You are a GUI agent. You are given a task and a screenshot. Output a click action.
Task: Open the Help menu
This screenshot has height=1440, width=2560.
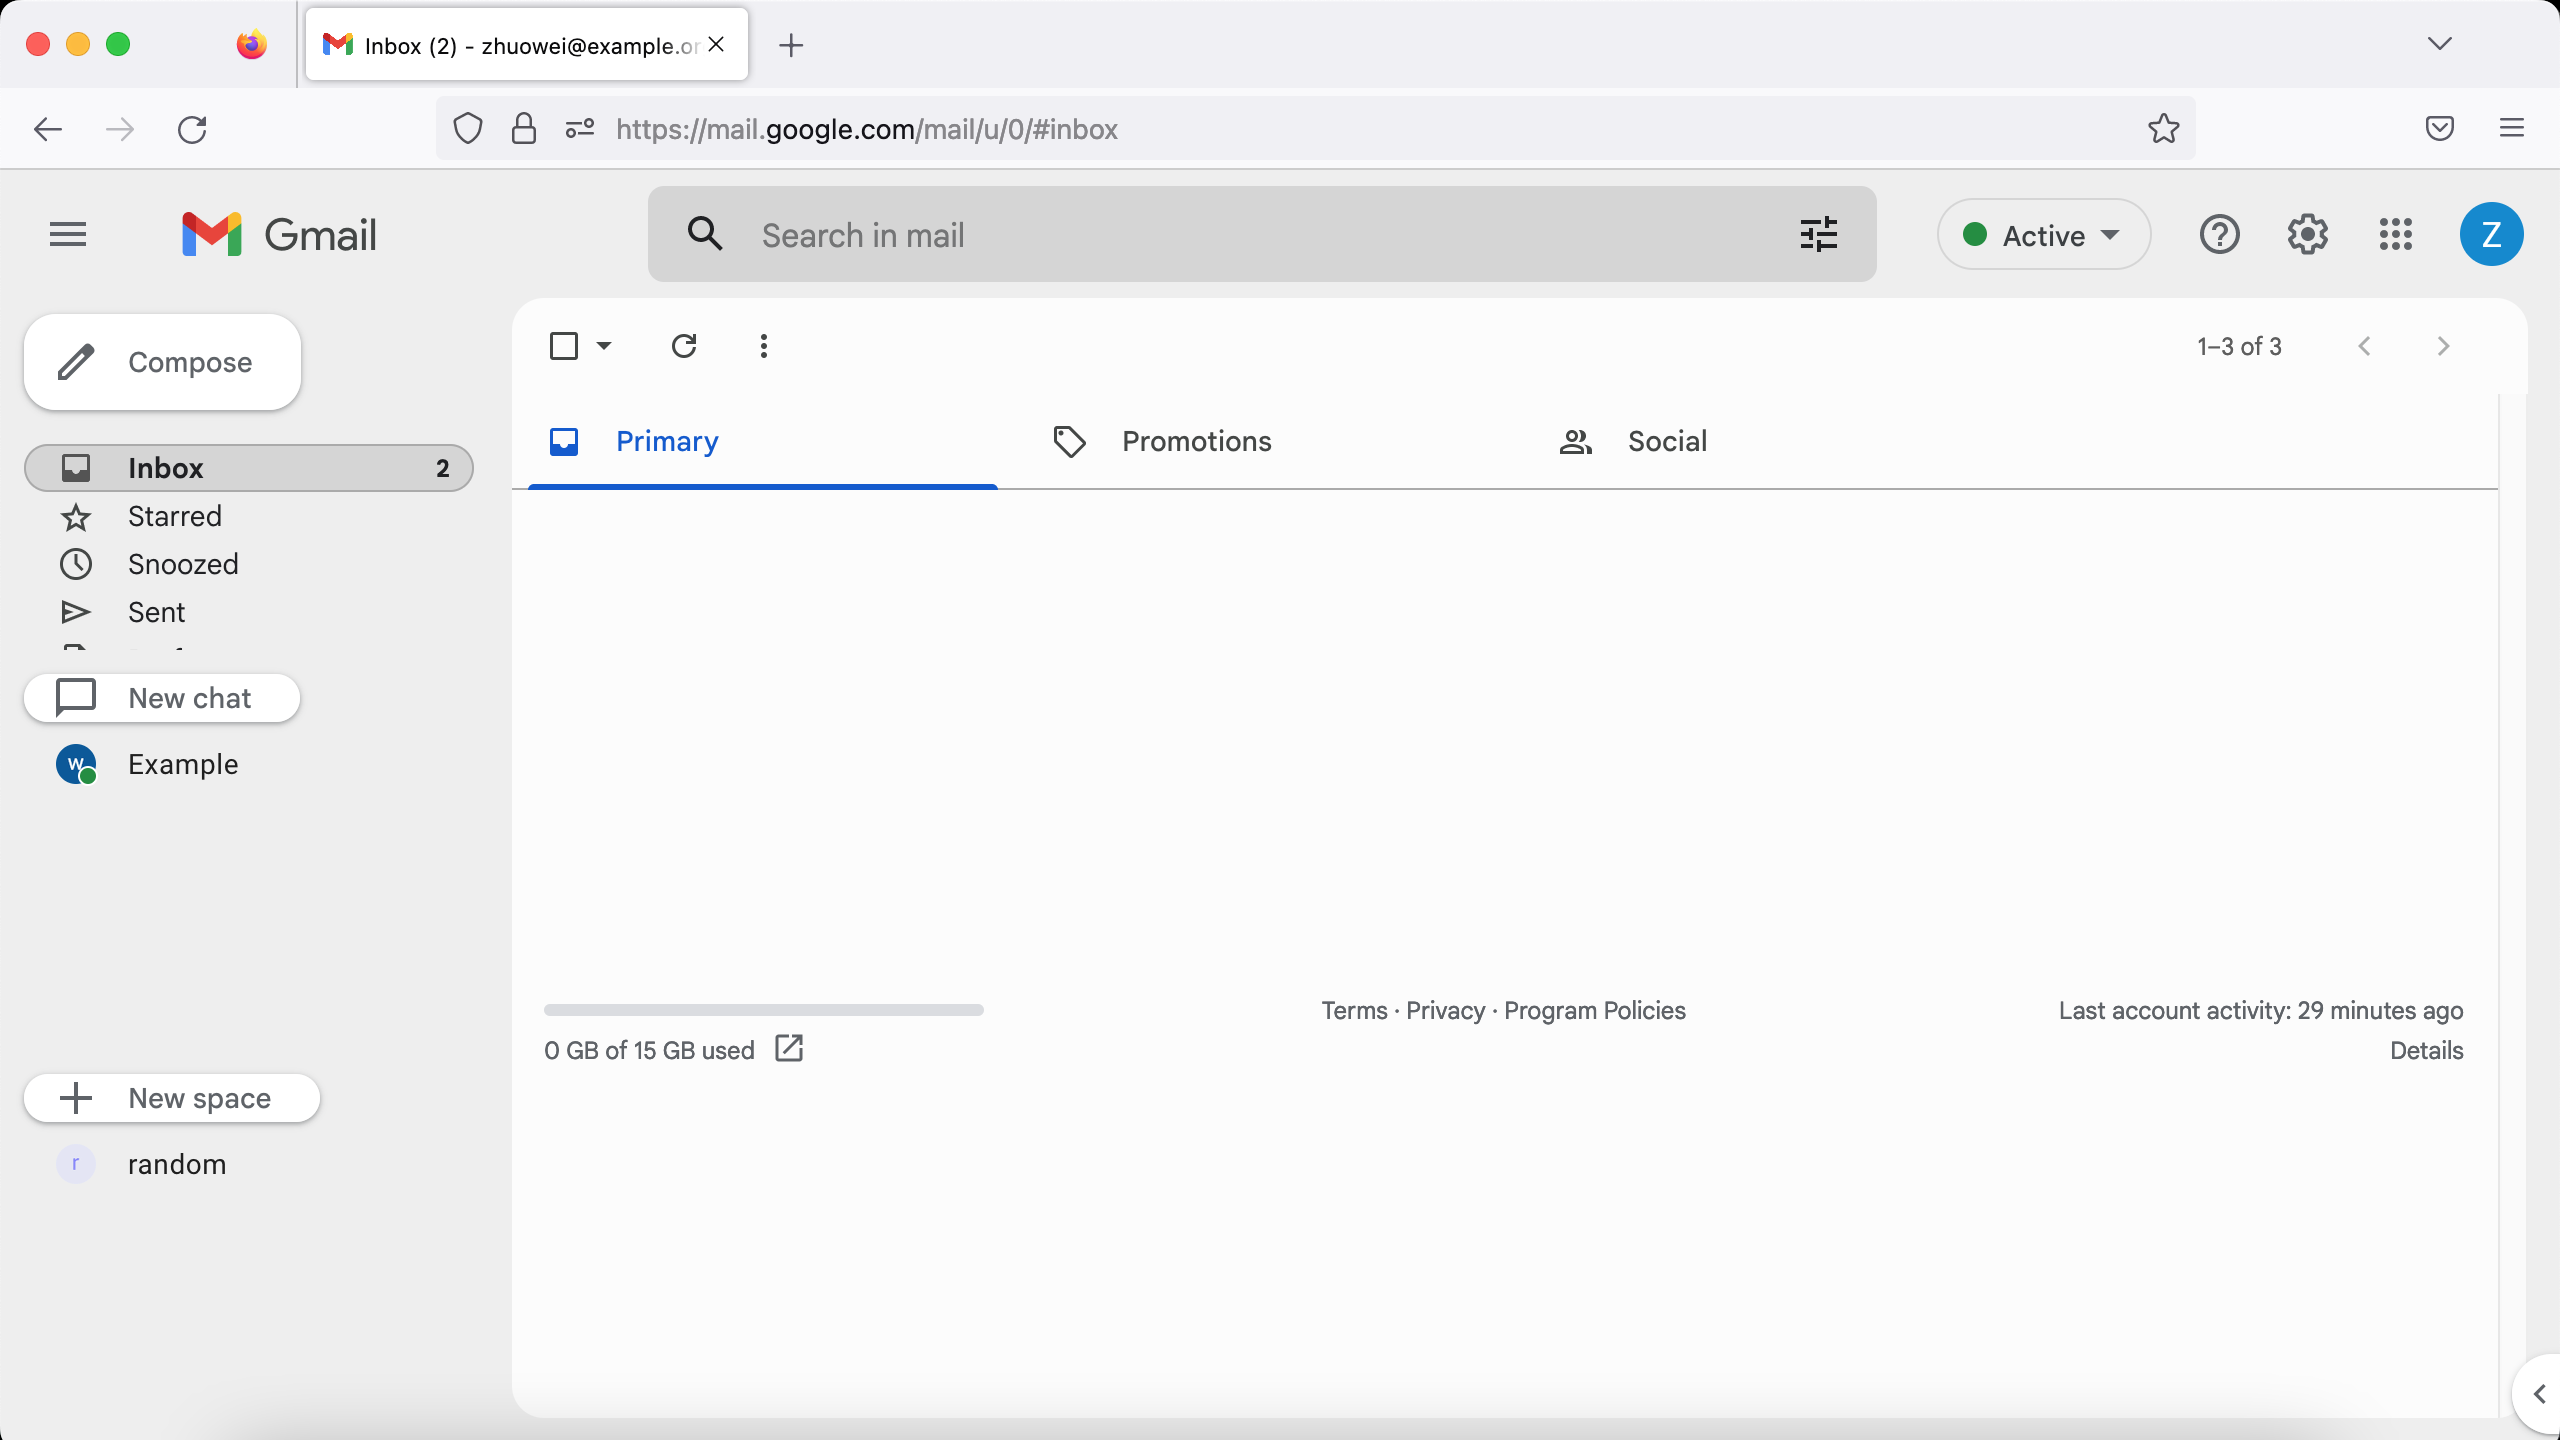[x=2218, y=234]
